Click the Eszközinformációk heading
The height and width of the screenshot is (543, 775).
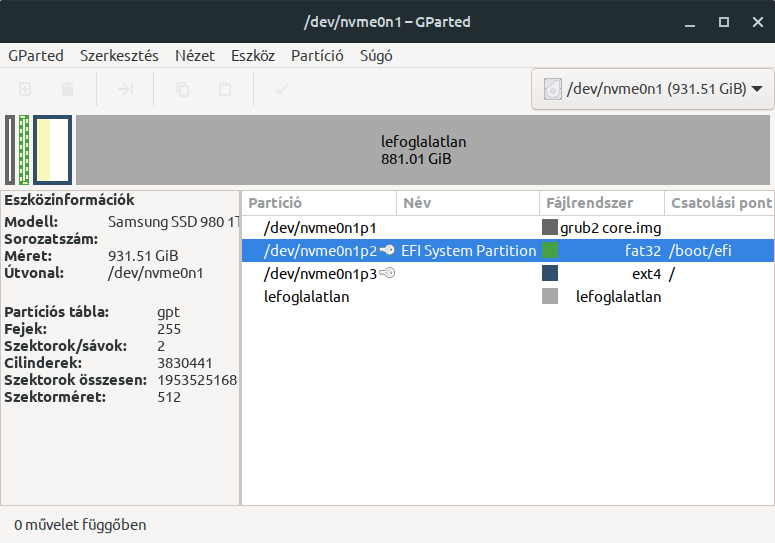69,200
